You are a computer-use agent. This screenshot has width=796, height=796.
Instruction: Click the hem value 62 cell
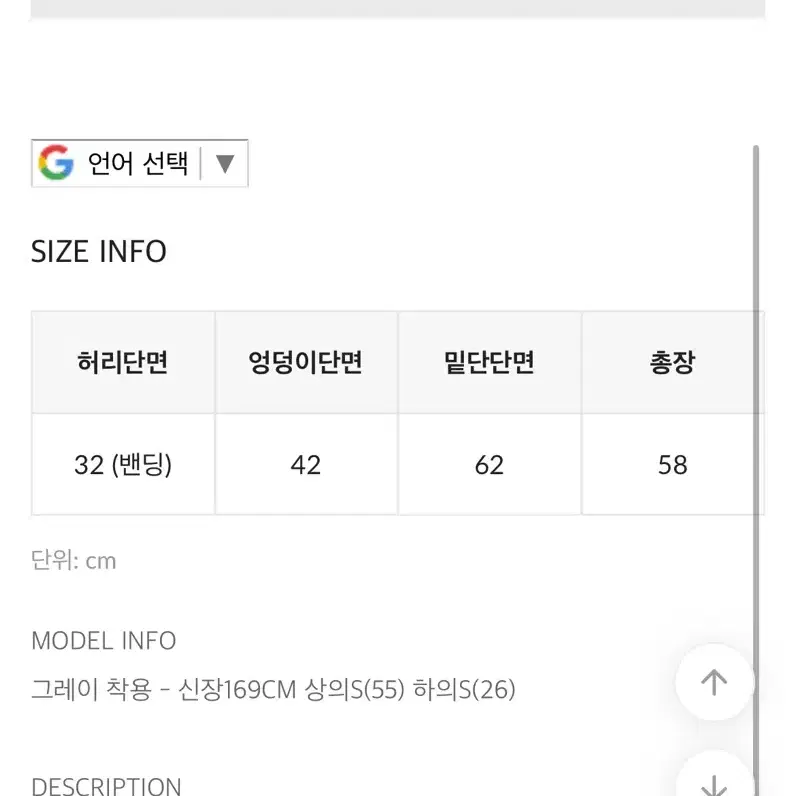pos(489,465)
